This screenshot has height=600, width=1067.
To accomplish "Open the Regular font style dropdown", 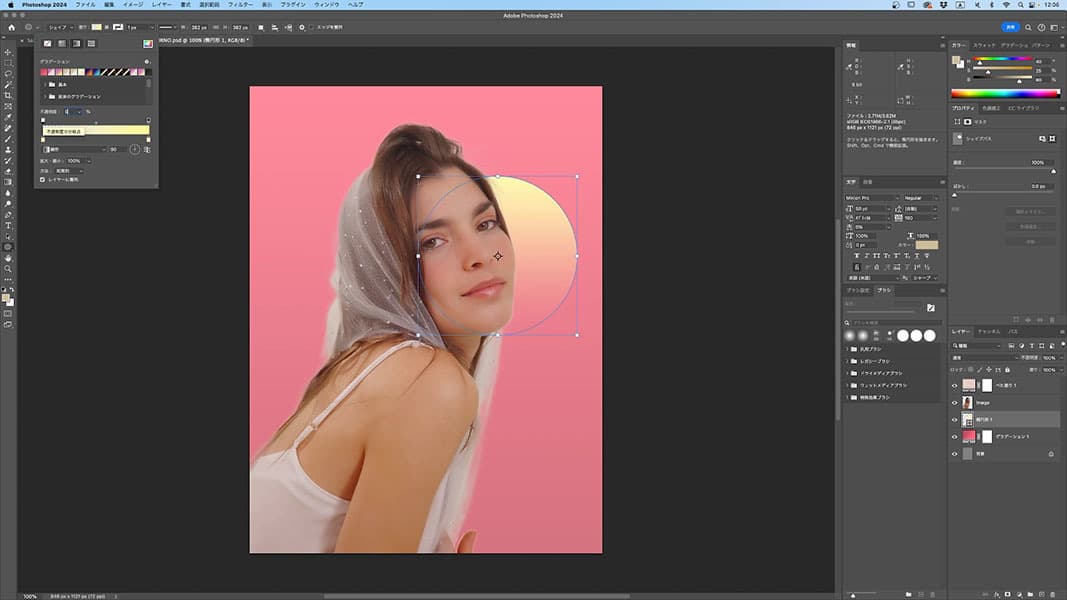I will 920,198.
